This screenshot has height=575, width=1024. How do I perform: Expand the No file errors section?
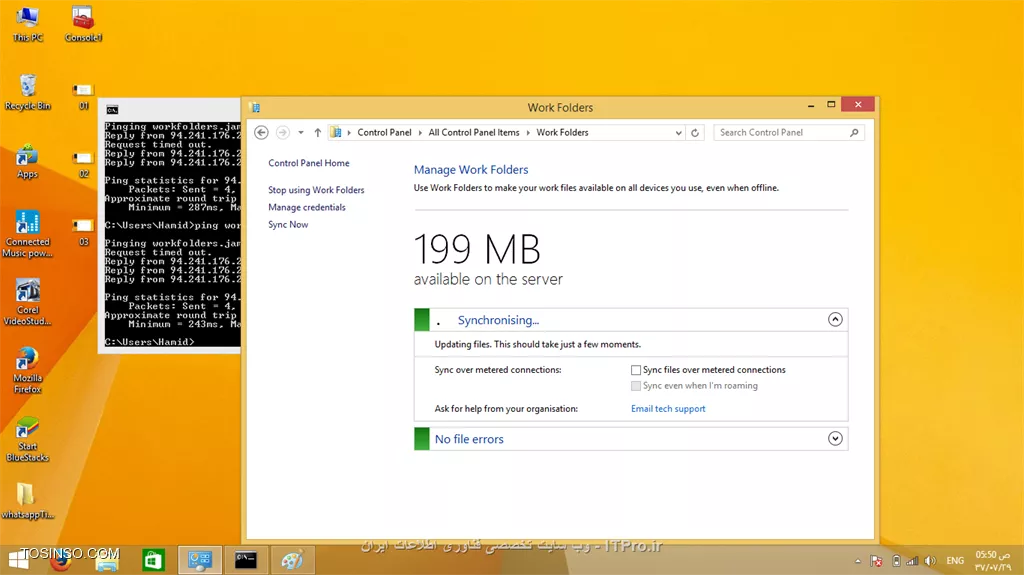click(x=835, y=438)
